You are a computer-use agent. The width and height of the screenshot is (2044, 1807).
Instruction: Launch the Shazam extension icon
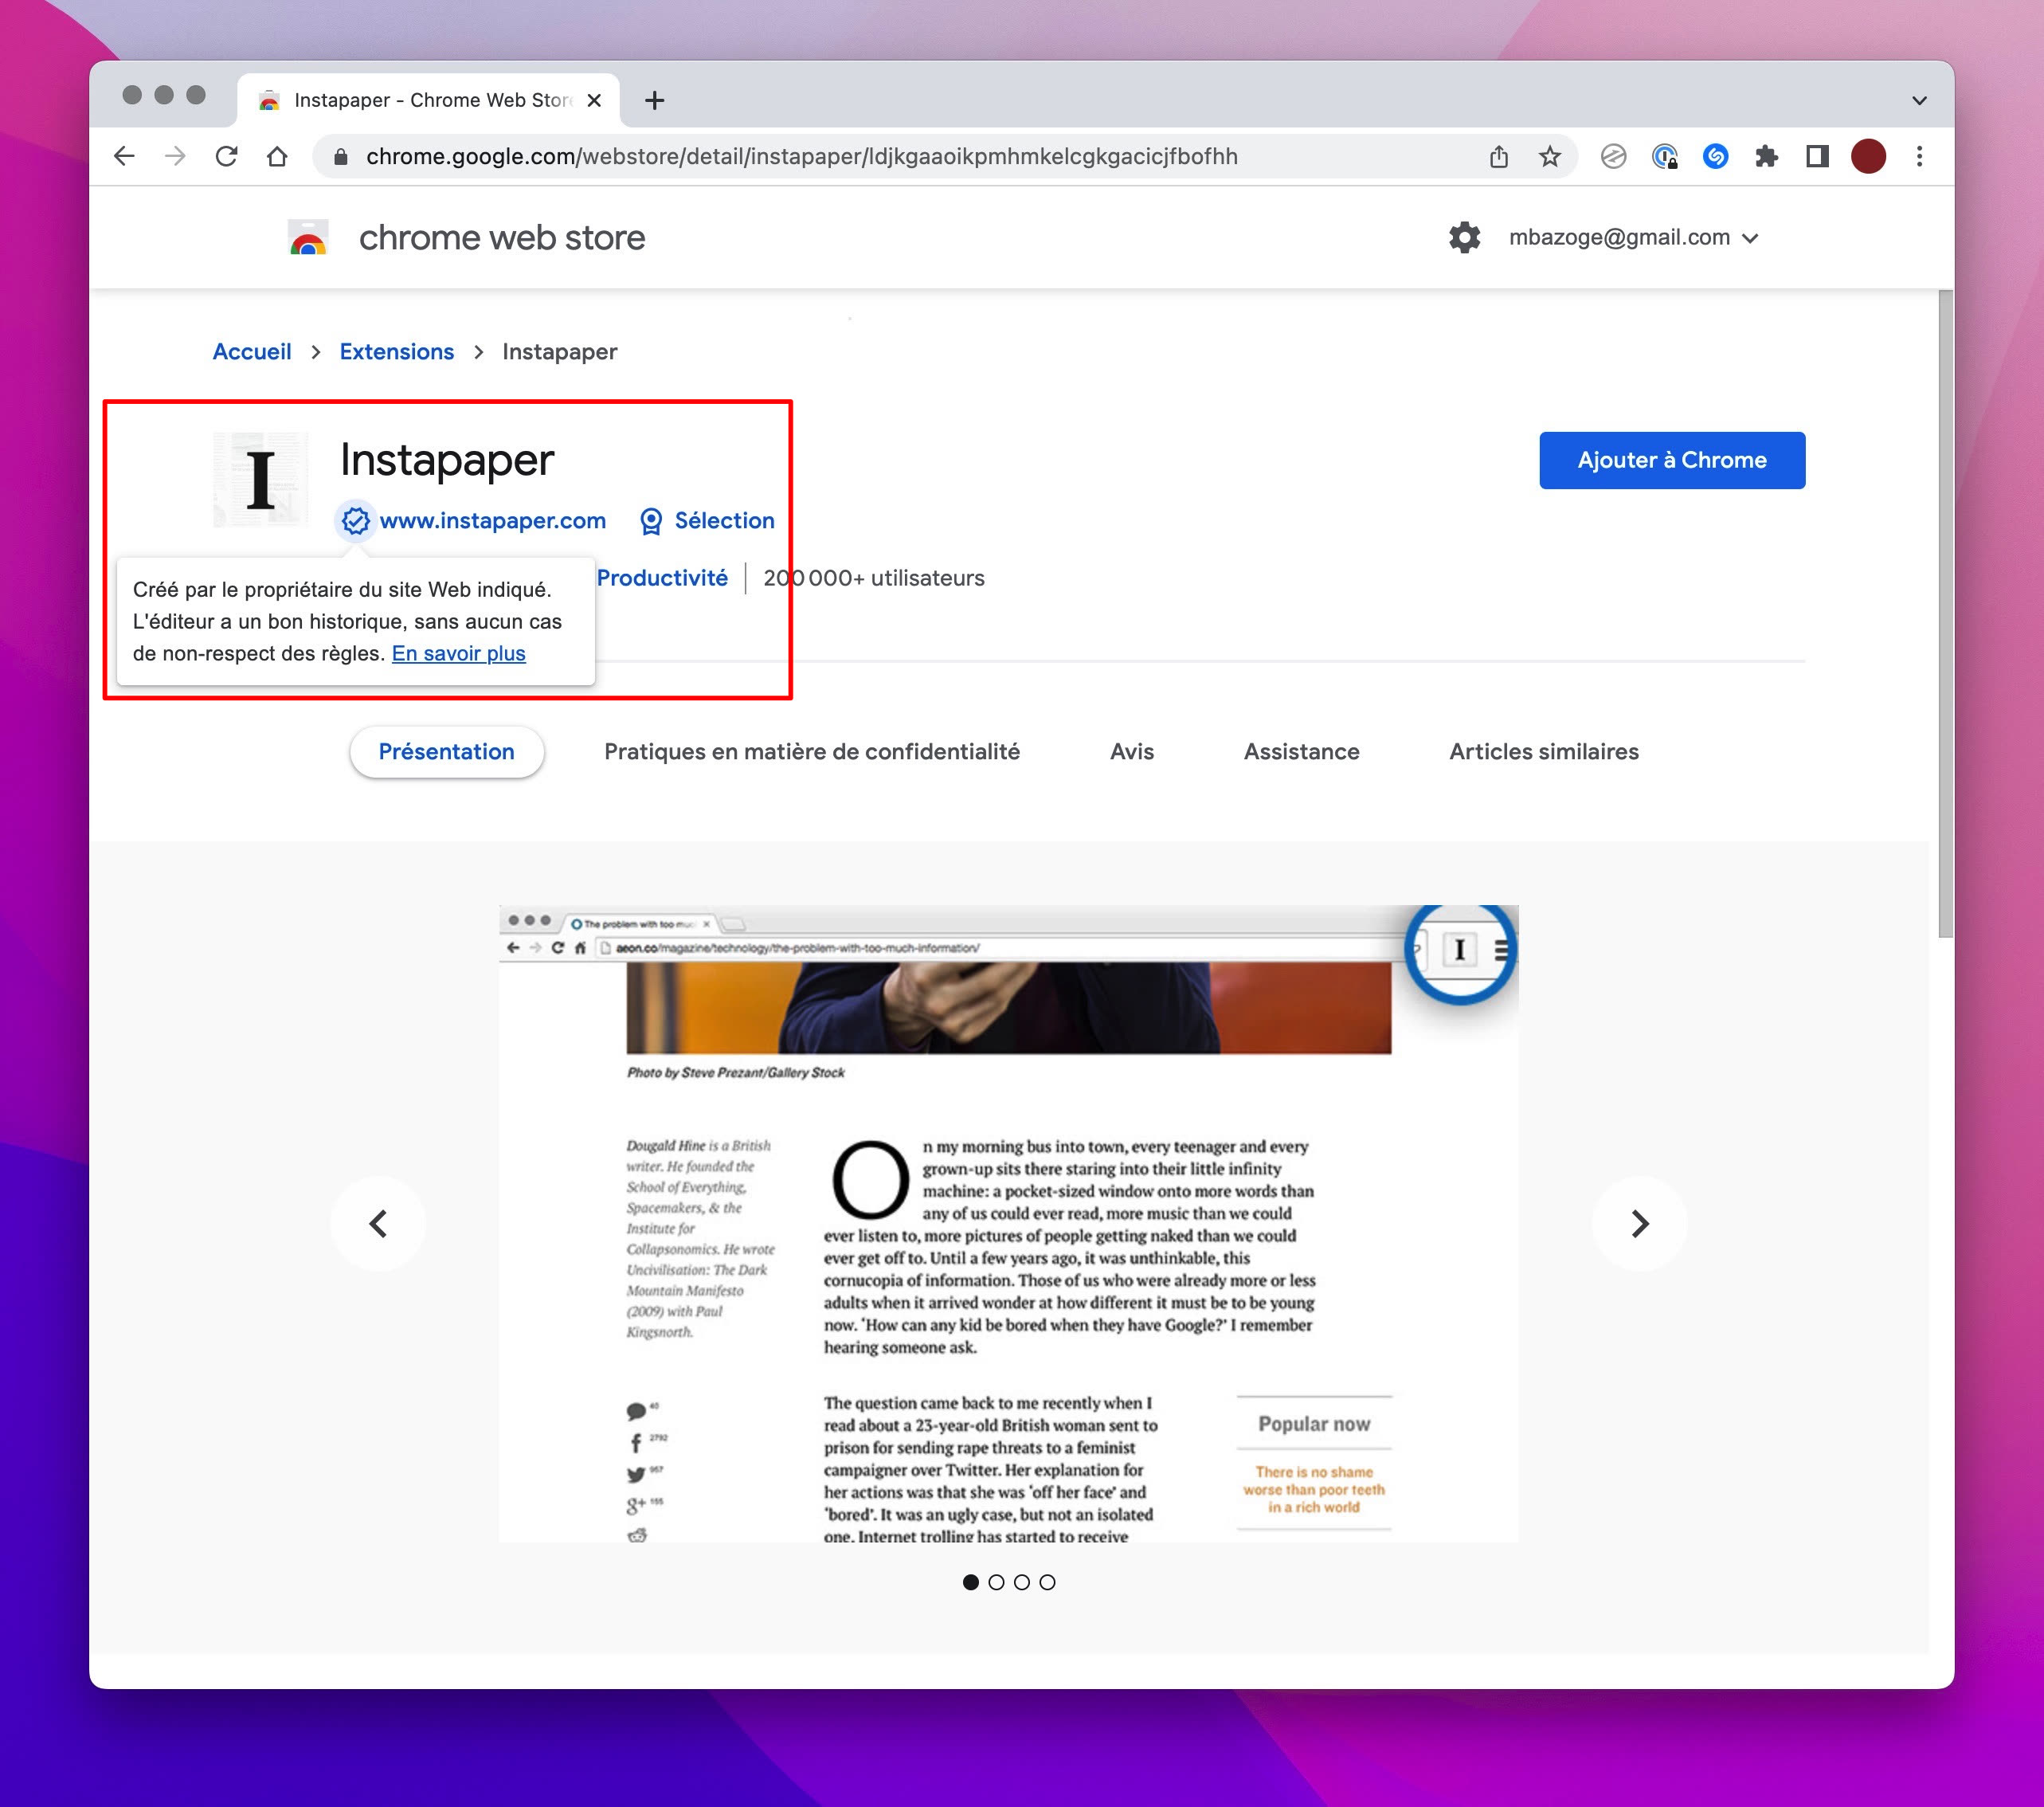point(1715,156)
